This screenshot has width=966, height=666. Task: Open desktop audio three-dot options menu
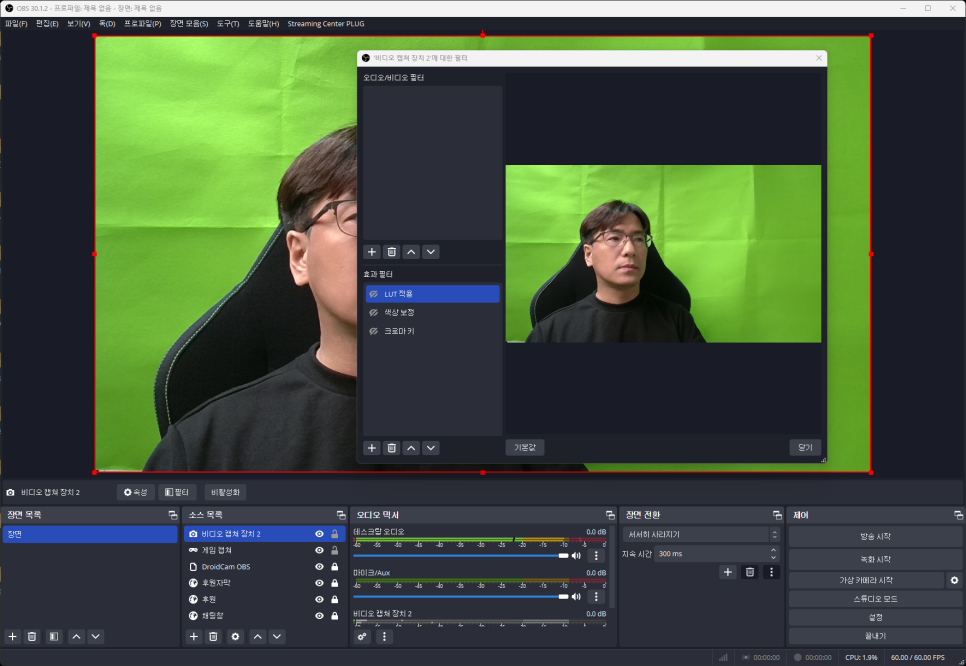coord(596,555)
